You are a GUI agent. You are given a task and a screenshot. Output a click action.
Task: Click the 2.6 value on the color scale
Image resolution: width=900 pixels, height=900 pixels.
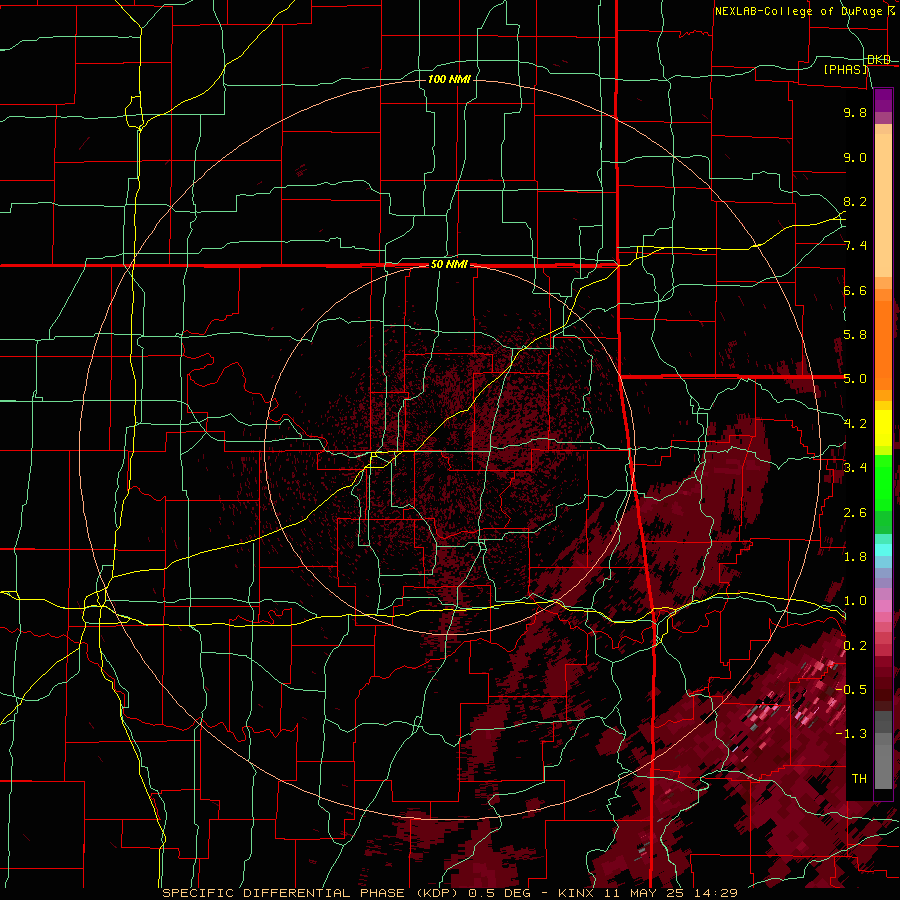pyautogui.click(x=855, y=513)
